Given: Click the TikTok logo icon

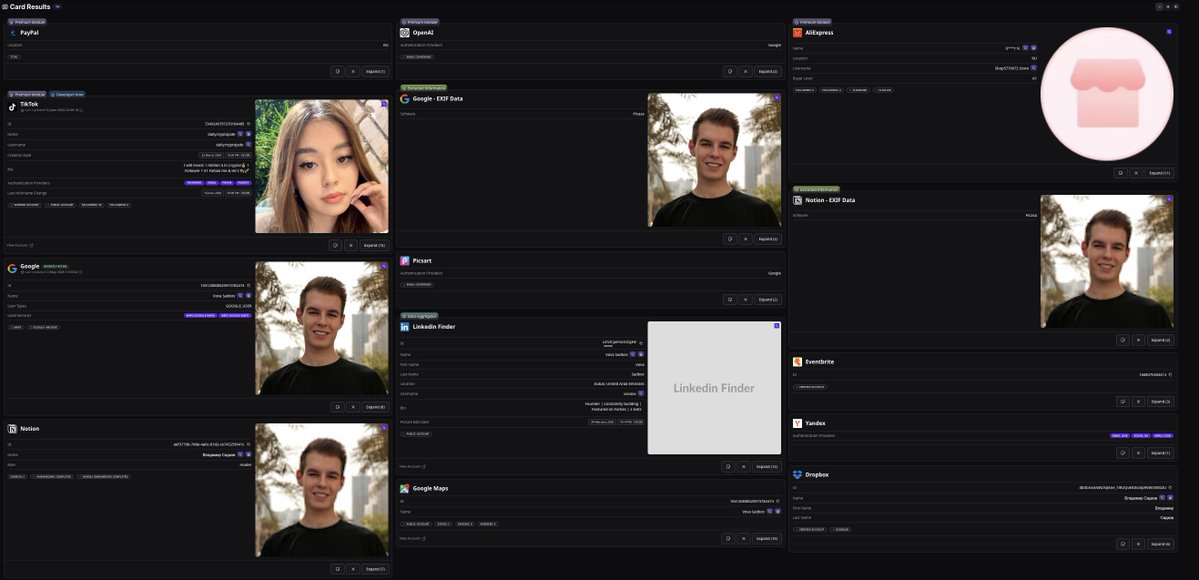Looking at the screenshot, I should pos(12,106).
